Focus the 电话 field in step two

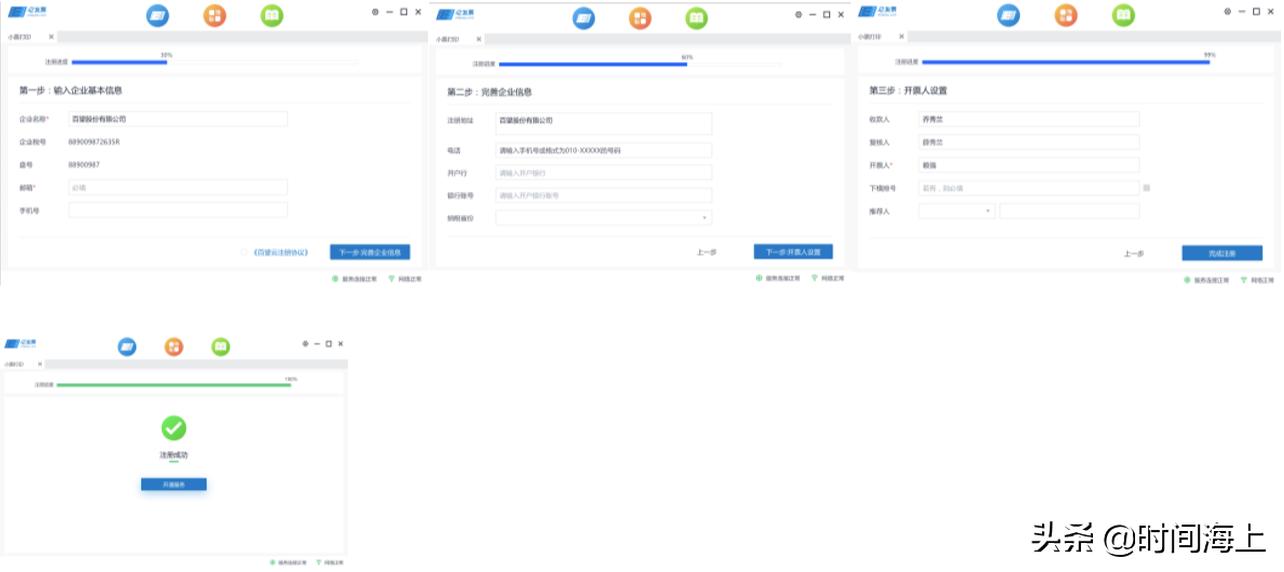[604, 150]
